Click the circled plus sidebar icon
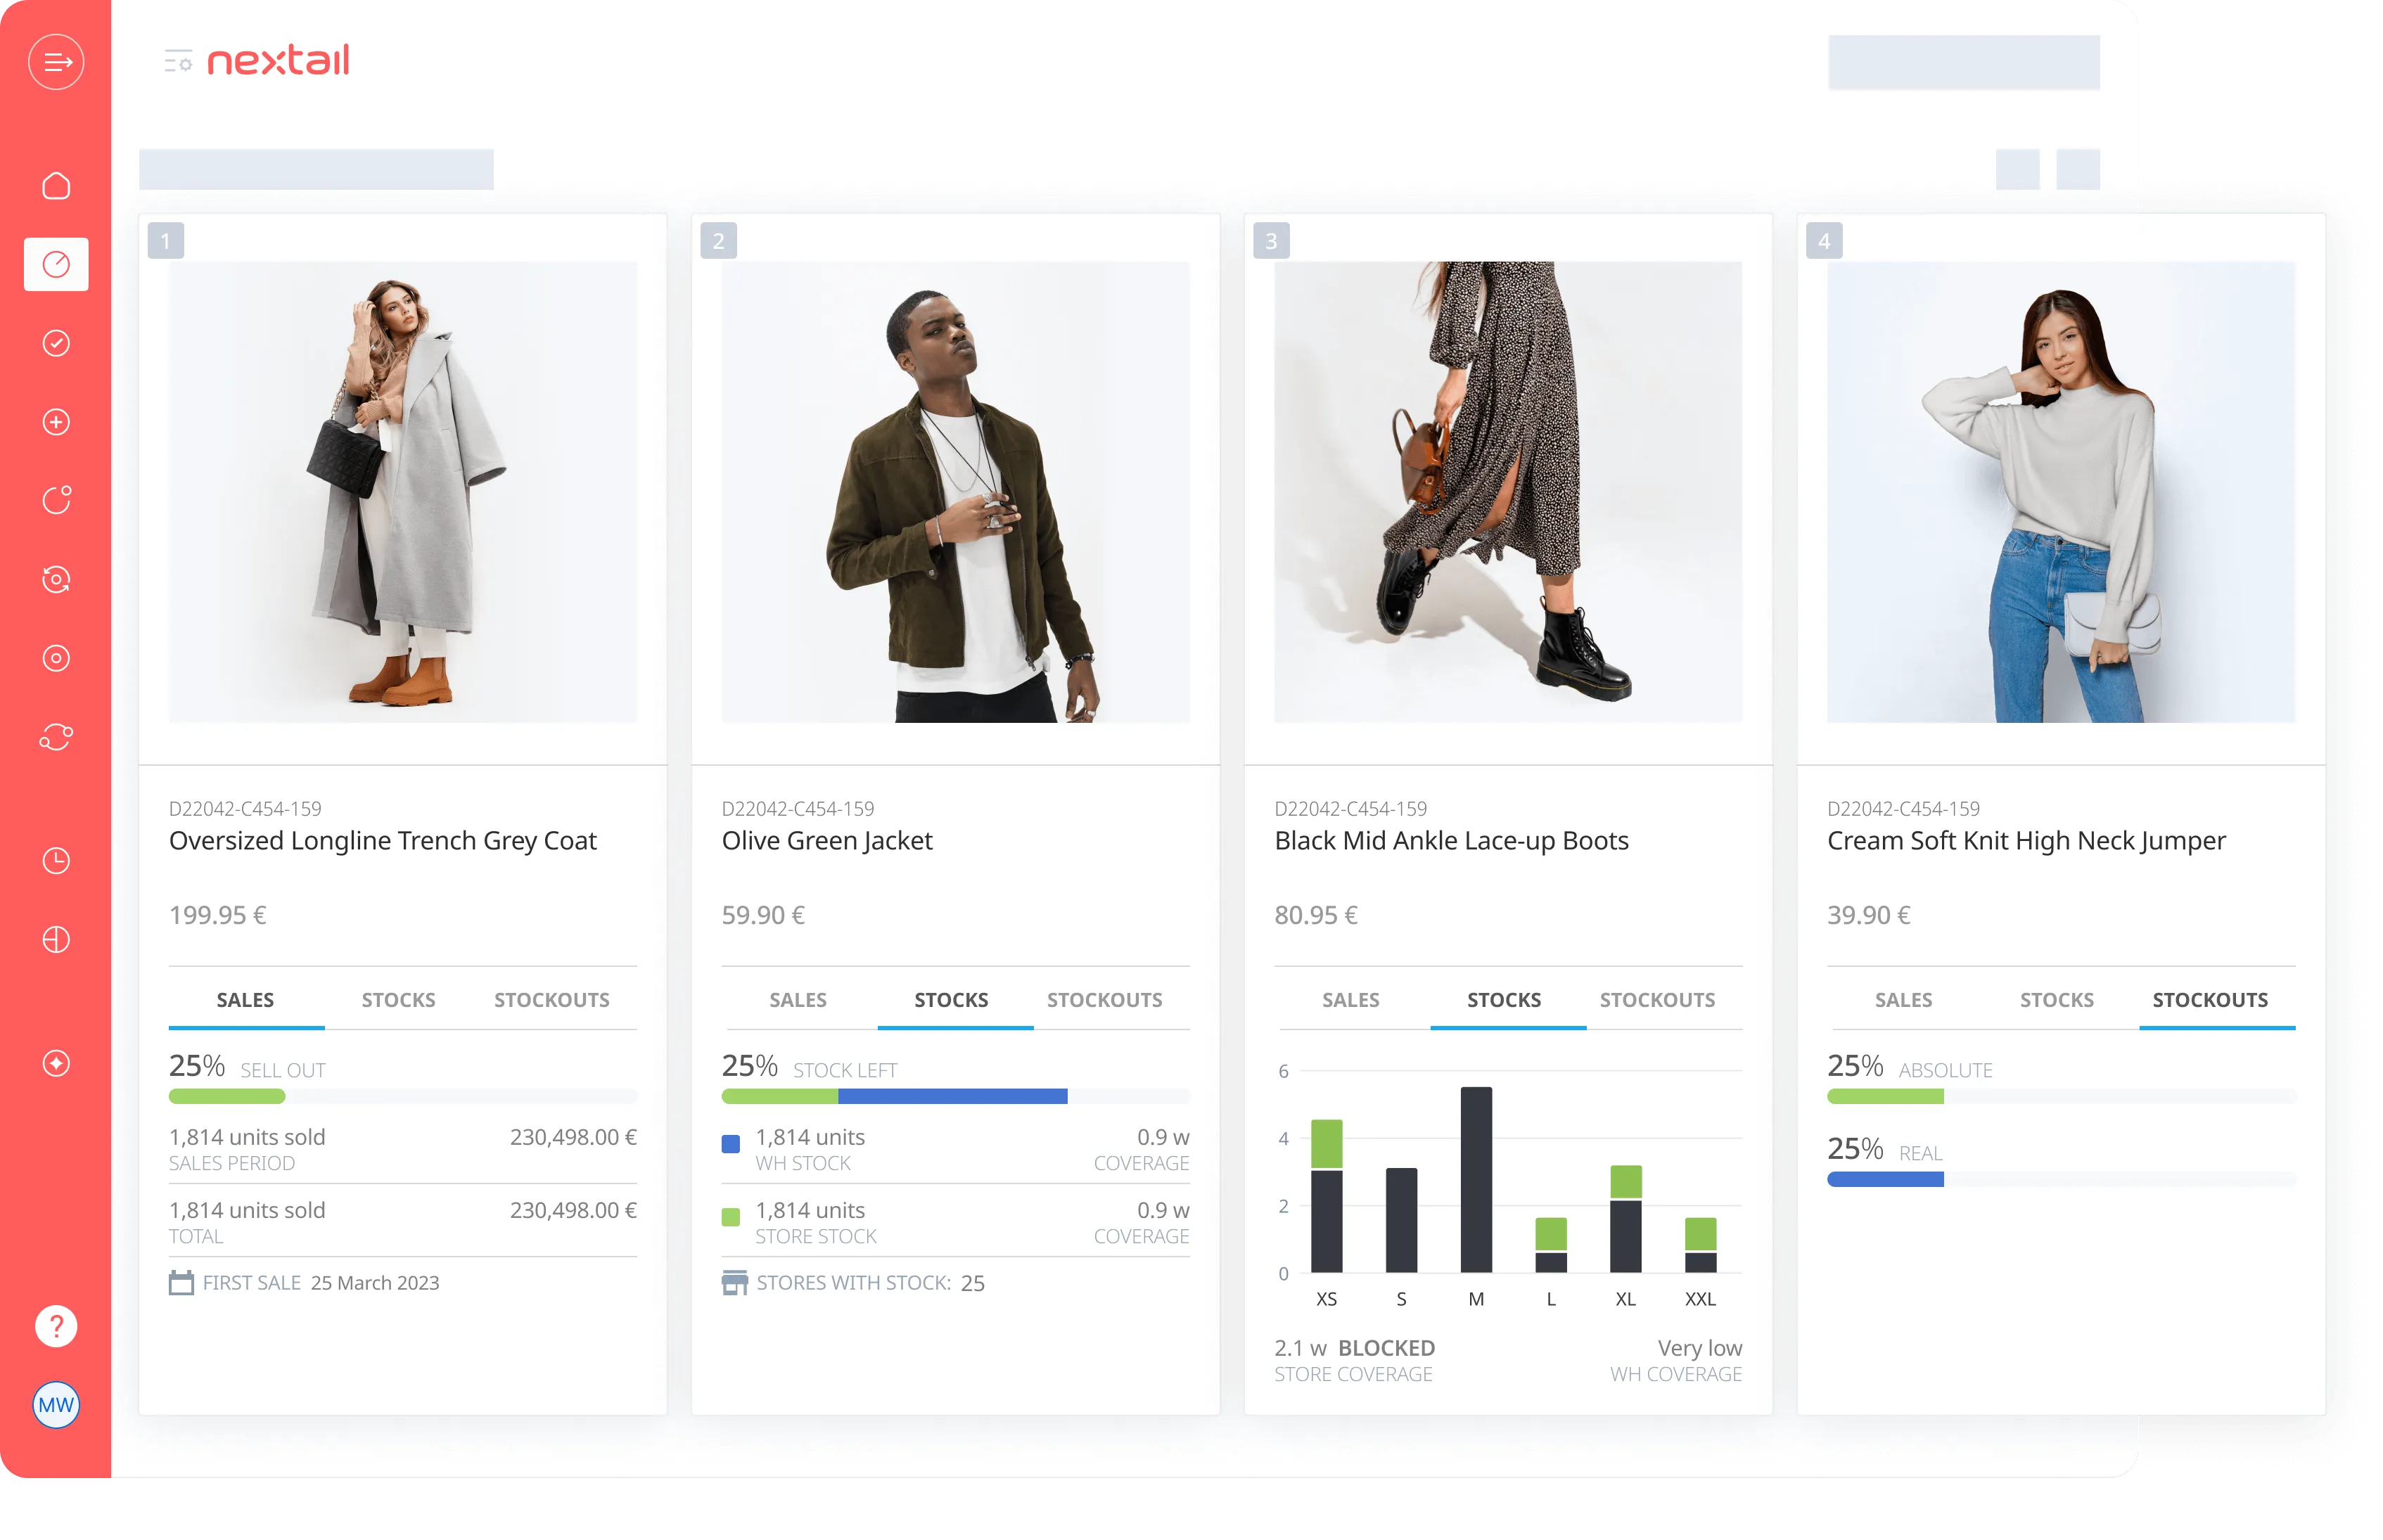 tap(56, 422)
